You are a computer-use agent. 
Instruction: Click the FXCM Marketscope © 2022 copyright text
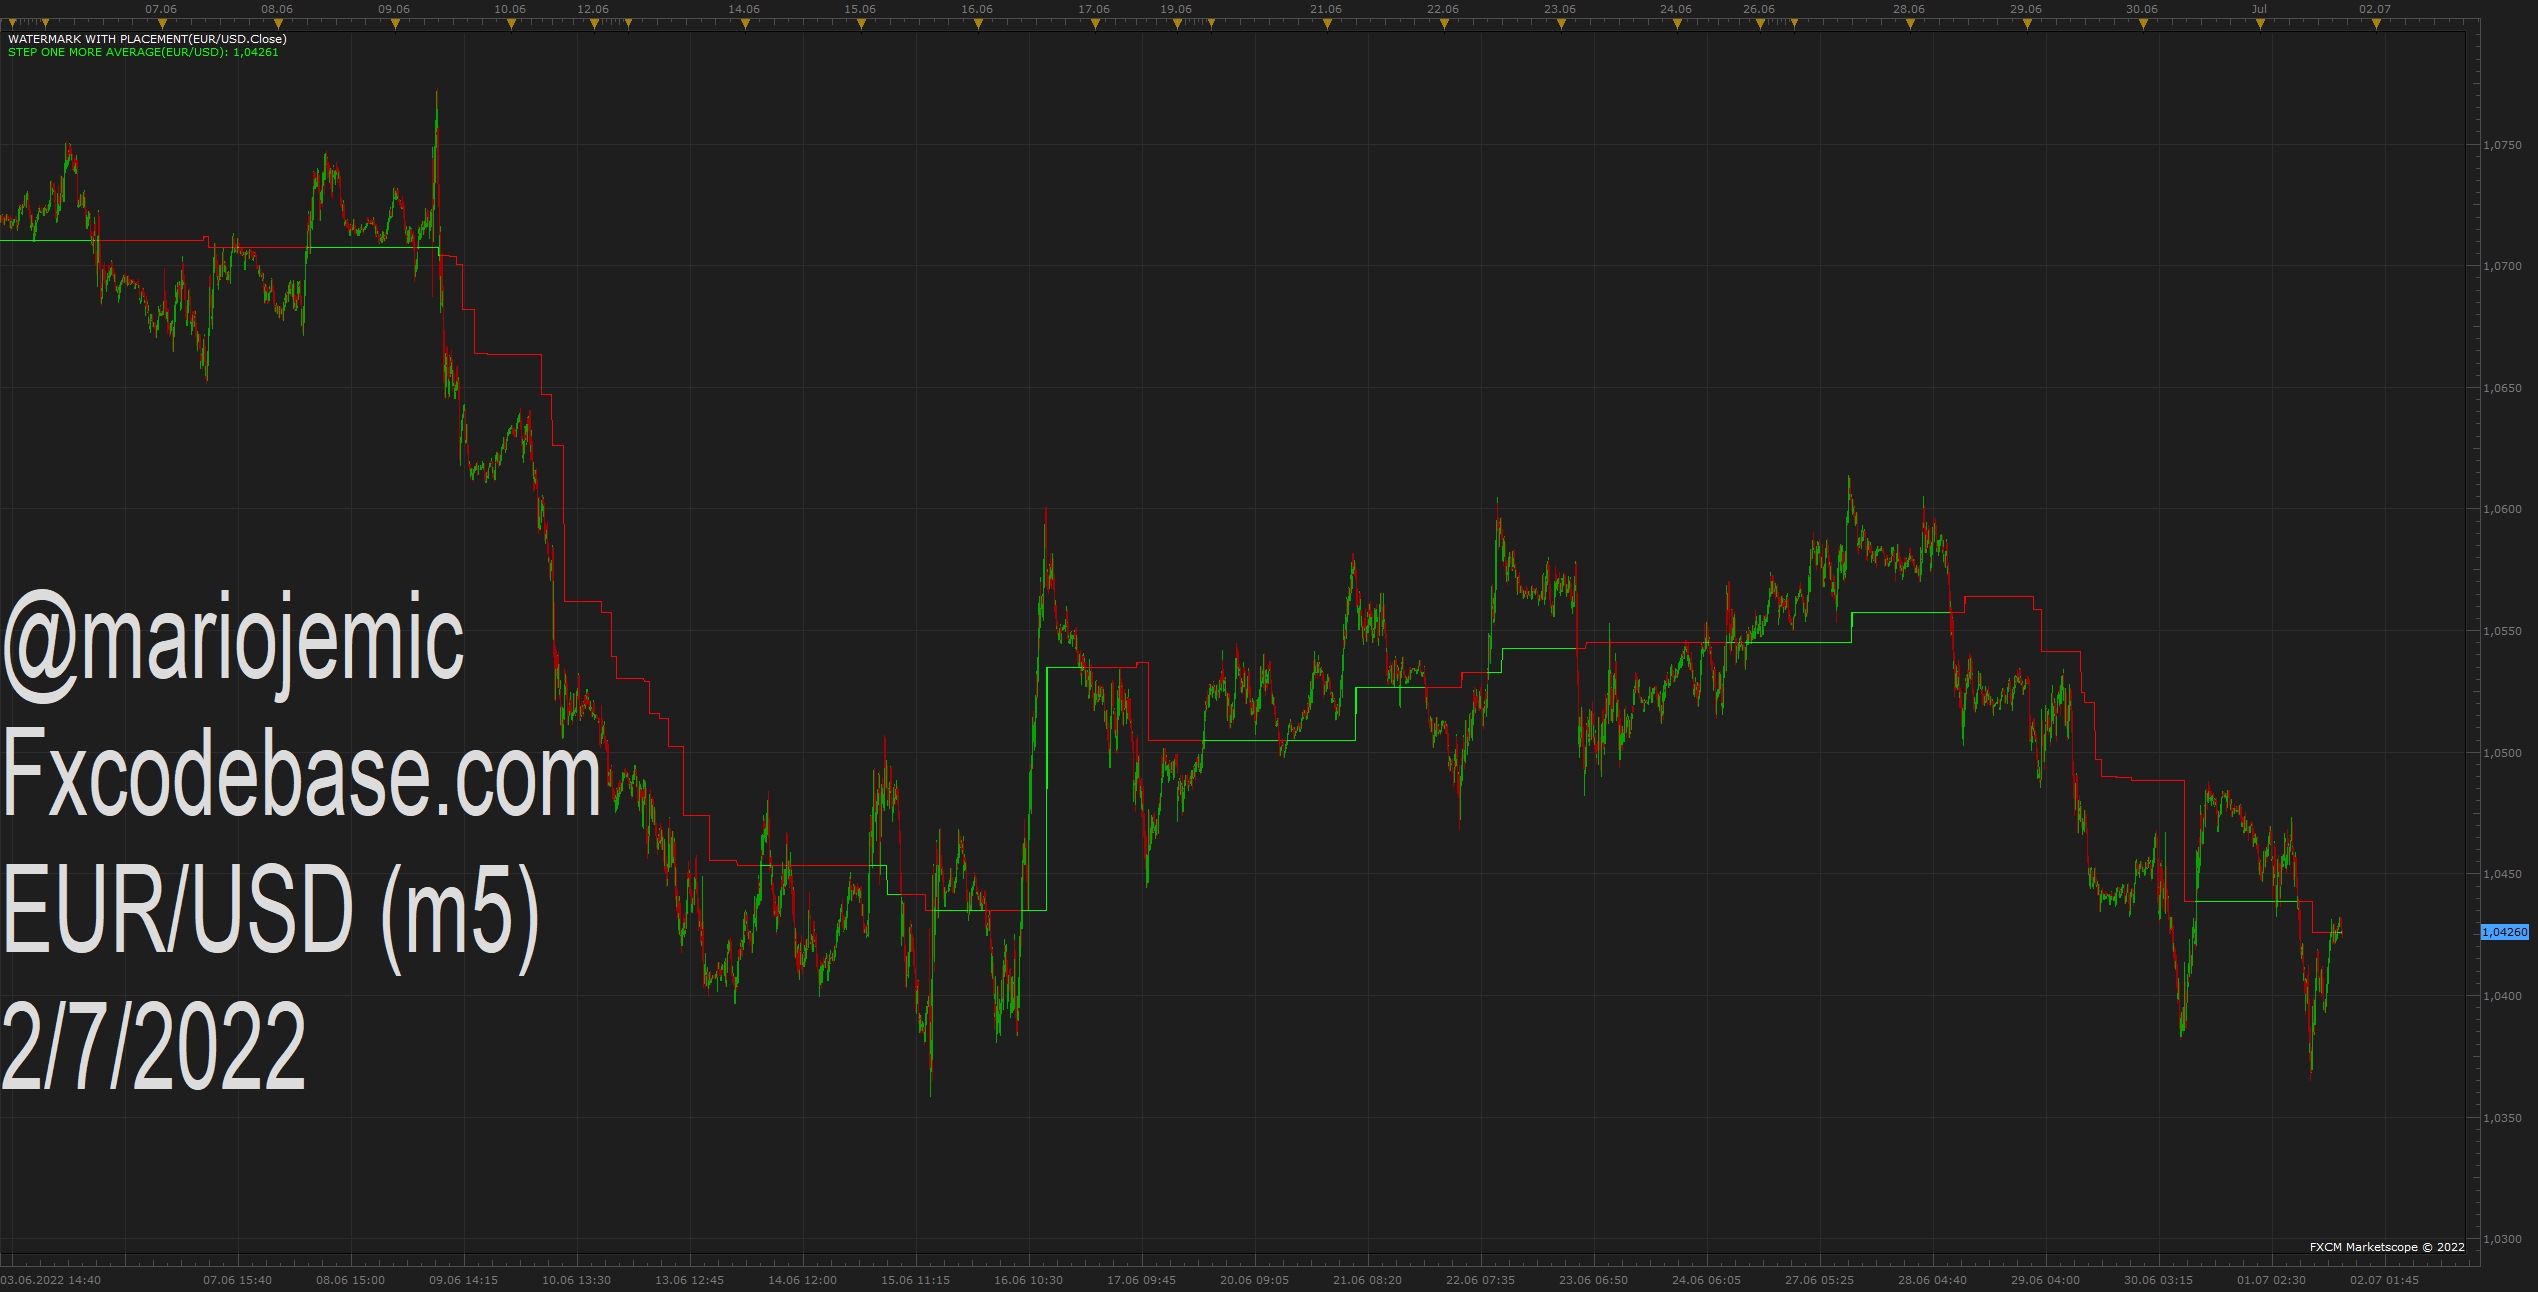point(2387,1247)
